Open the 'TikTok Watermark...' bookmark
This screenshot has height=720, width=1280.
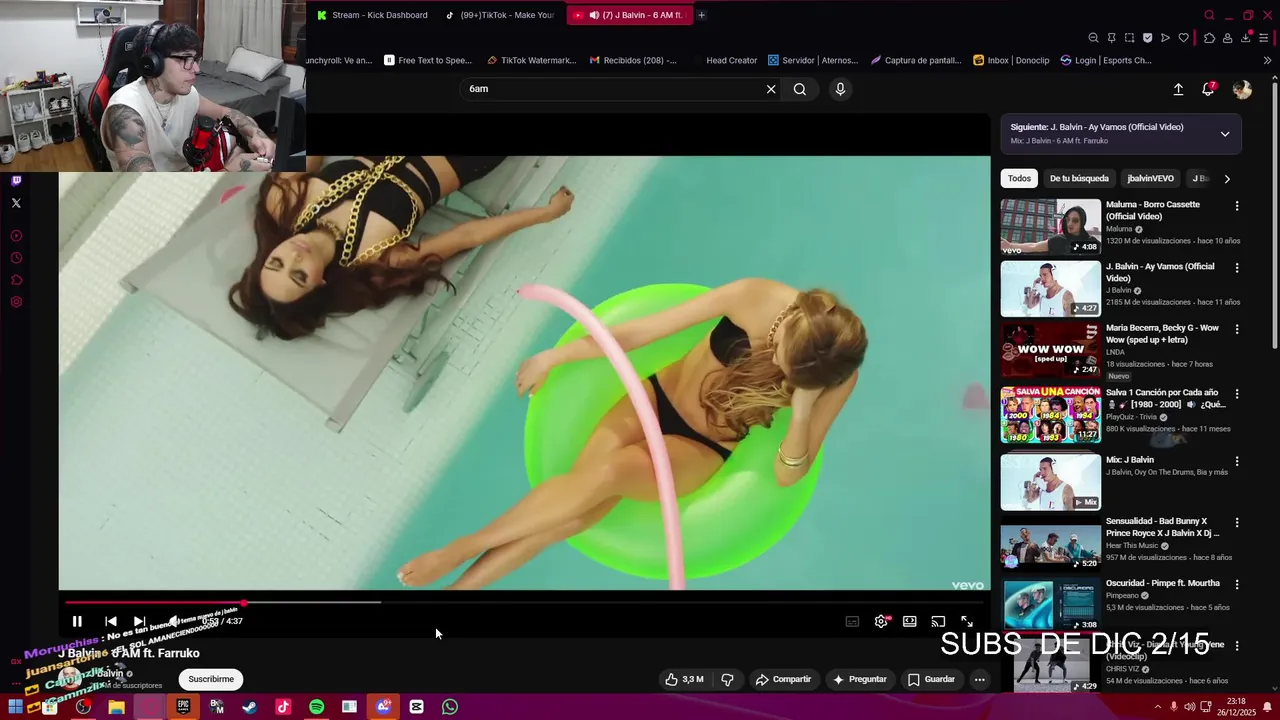(531, 60)
